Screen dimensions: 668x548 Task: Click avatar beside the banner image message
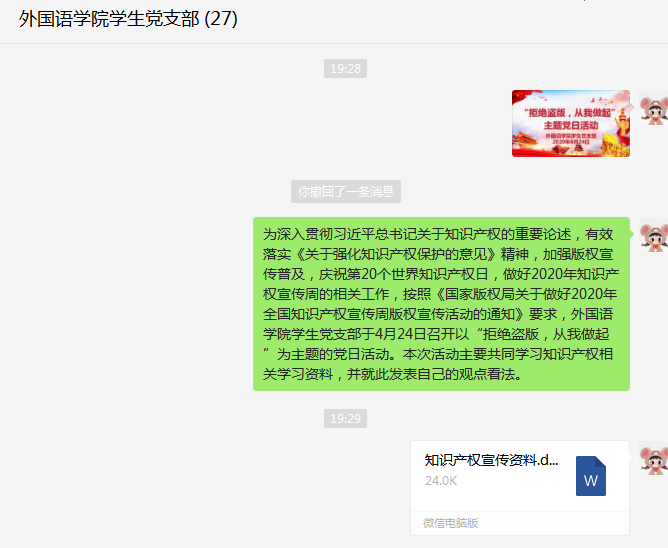654,107
